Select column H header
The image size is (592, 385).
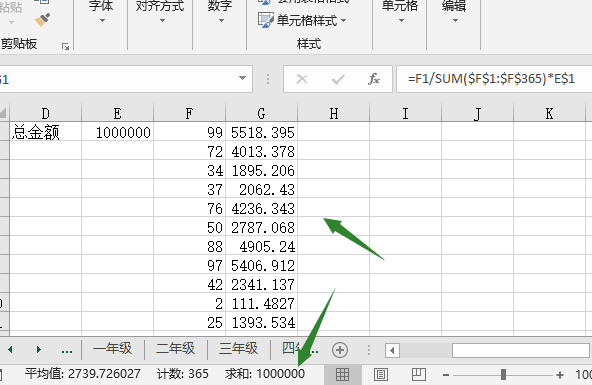coord(333,113)
